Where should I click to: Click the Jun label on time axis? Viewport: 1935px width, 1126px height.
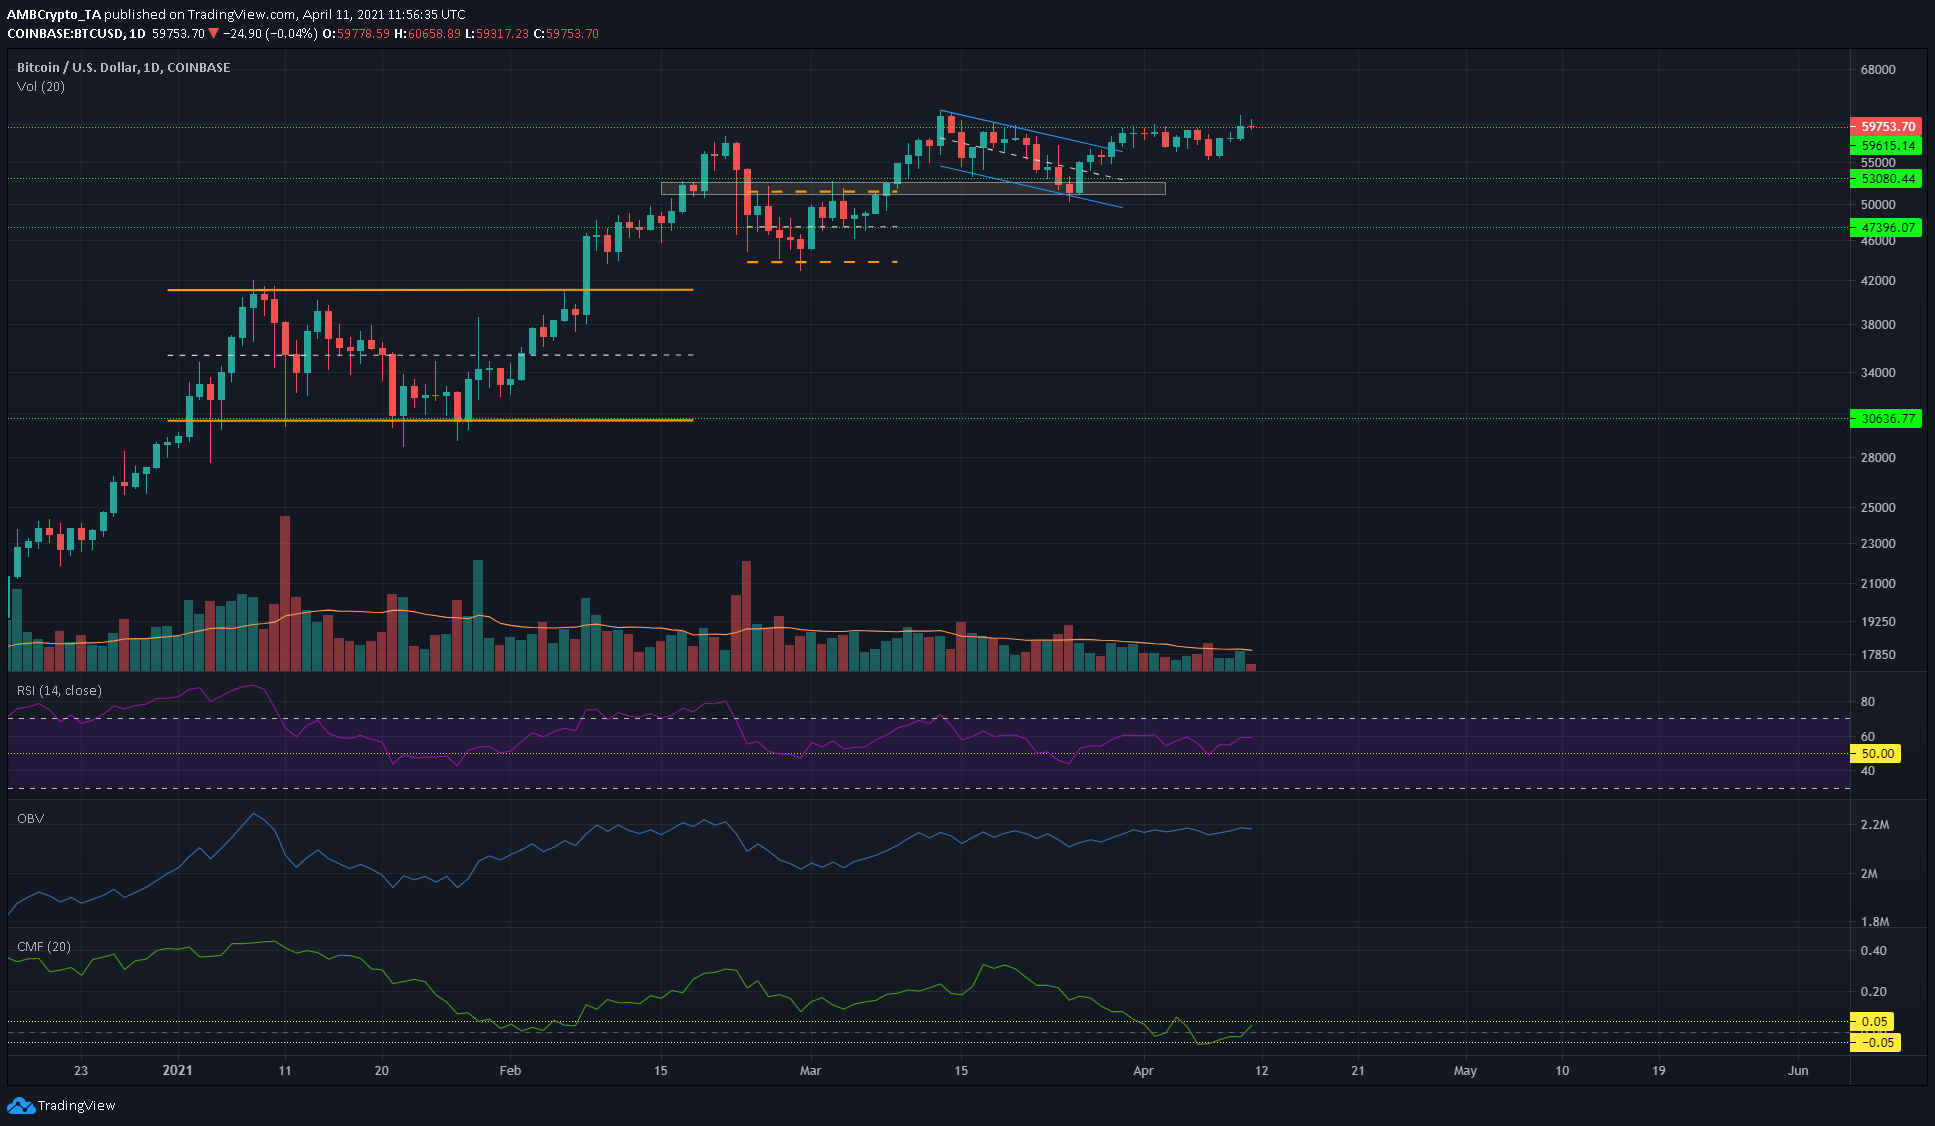[x=1798, y=1071]
